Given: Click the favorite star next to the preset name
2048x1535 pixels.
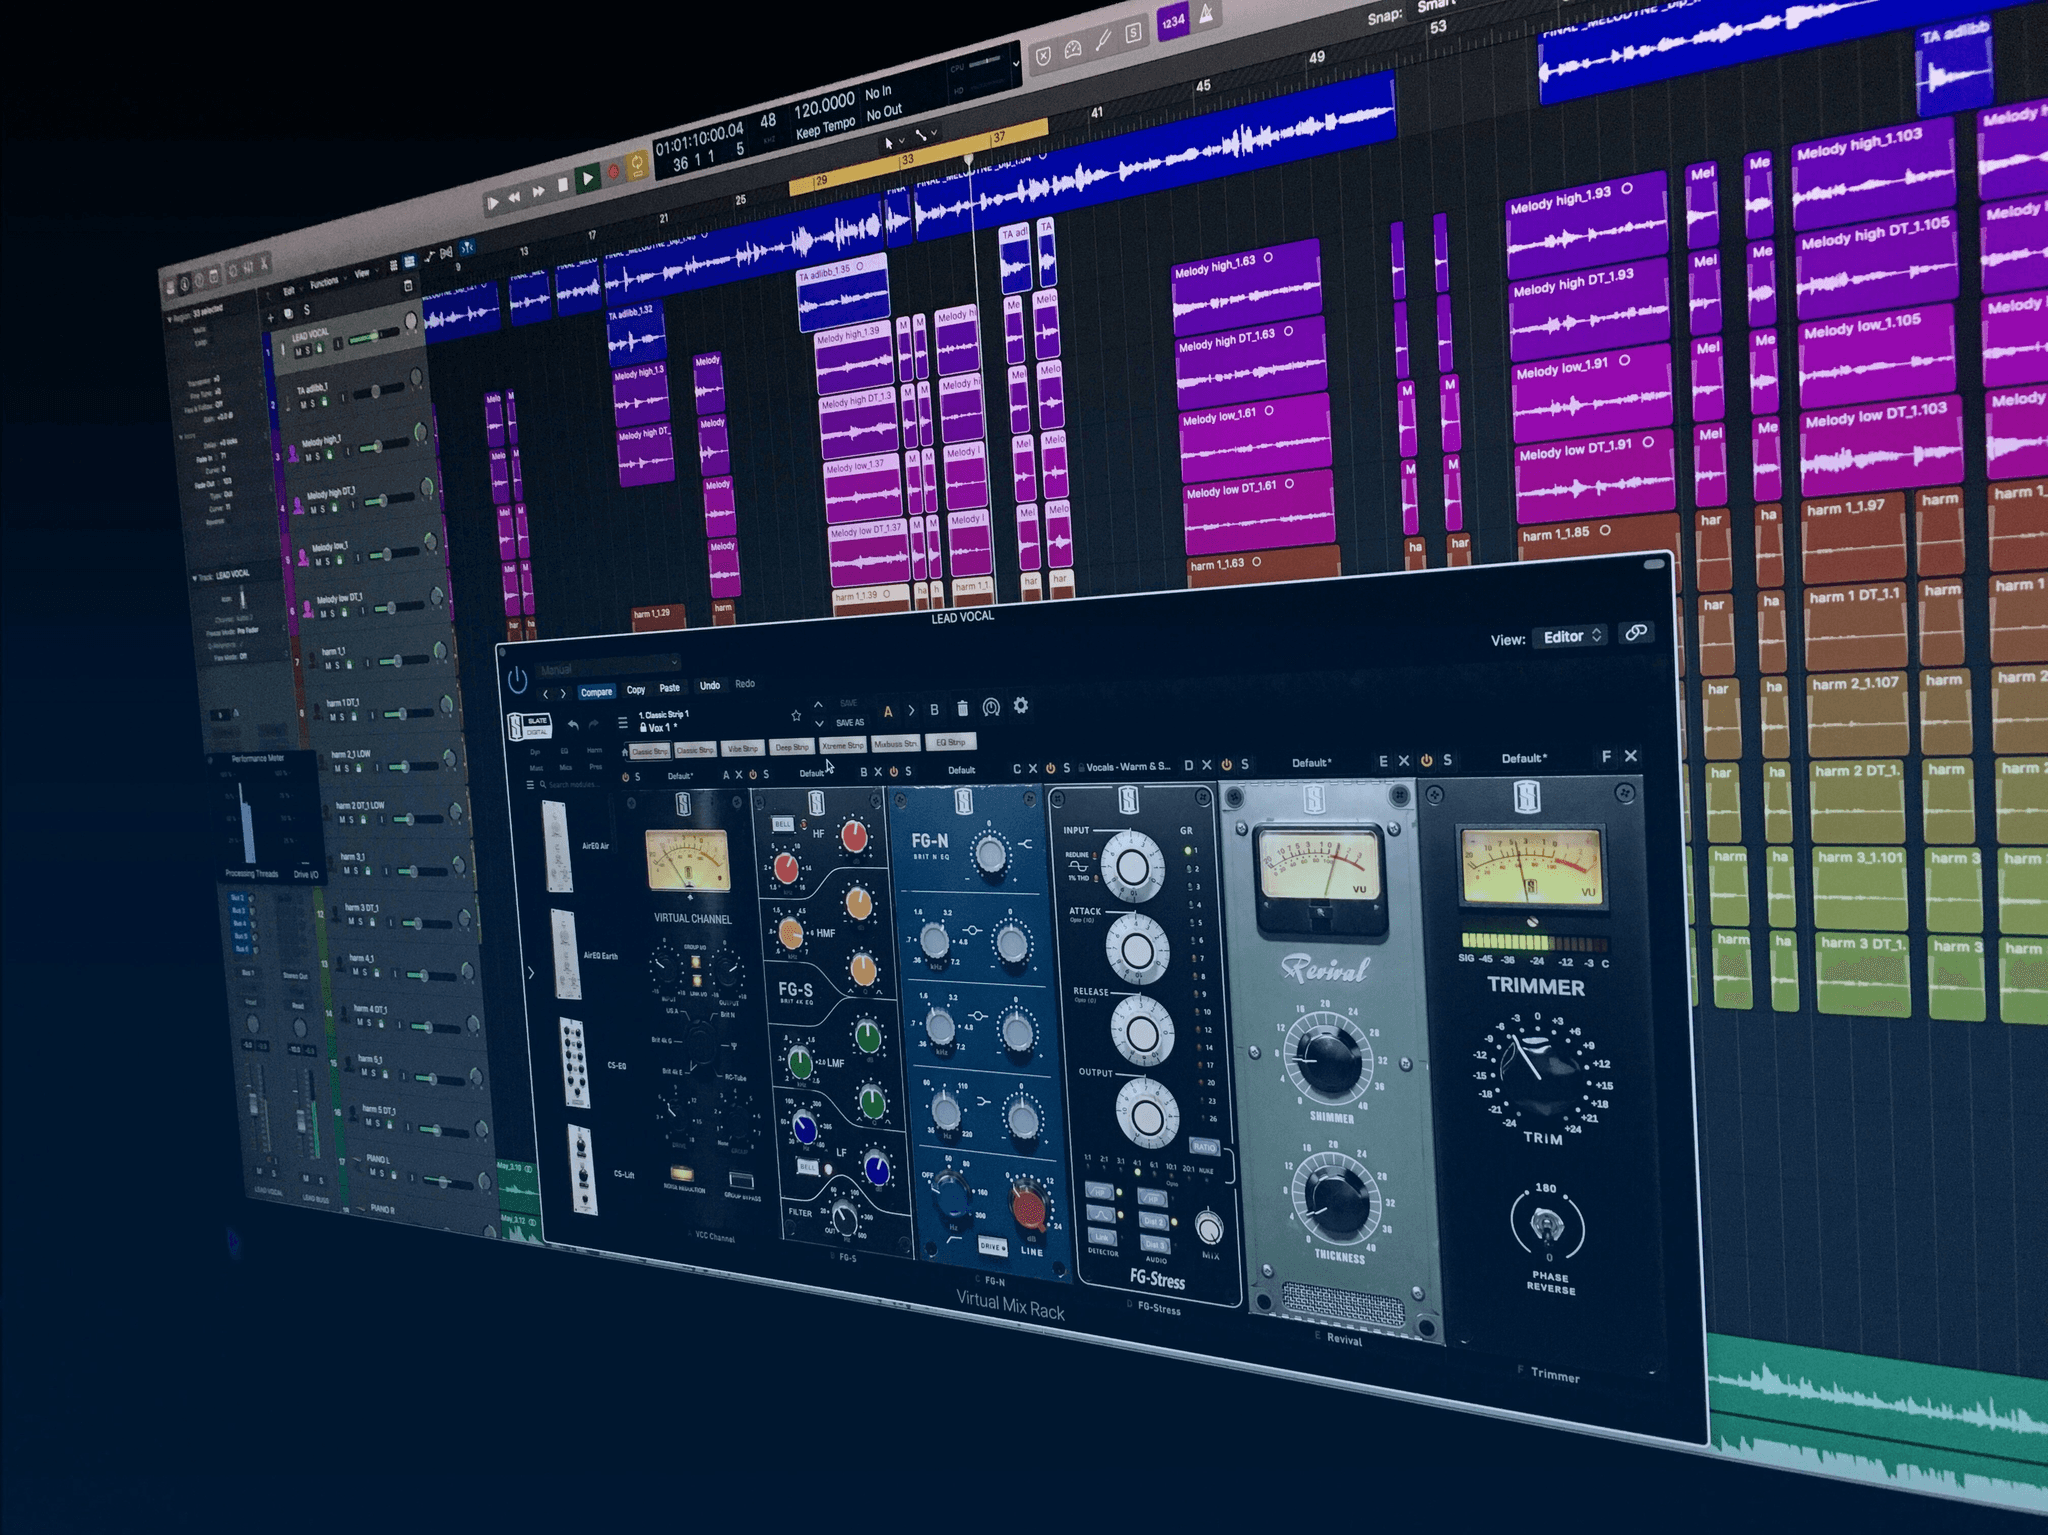Looking at the screenshot, I should click(796, 715).
